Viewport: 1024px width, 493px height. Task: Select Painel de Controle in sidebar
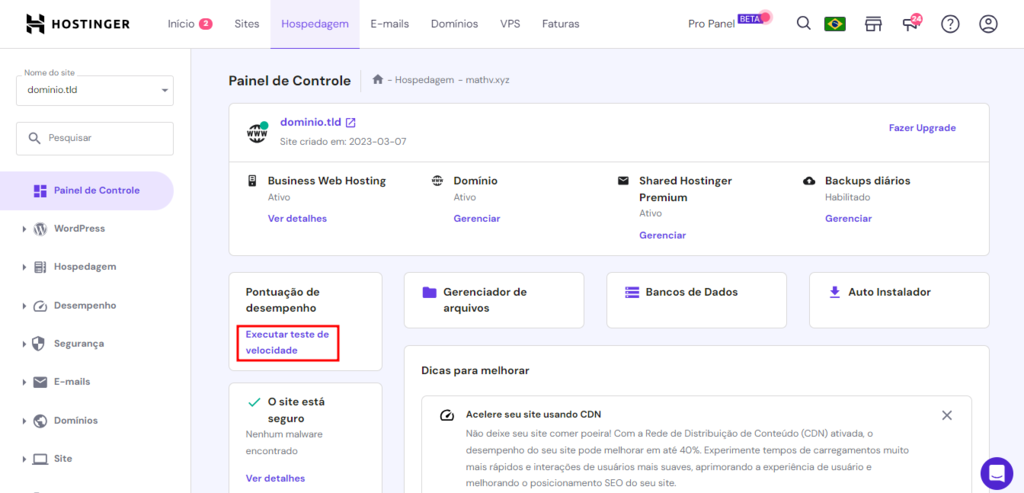(86, 191)
